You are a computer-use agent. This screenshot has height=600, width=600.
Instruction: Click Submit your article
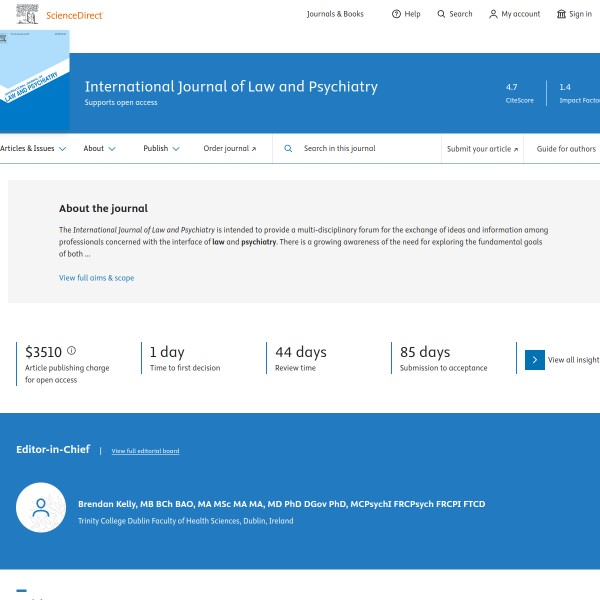tap(482, 149)
